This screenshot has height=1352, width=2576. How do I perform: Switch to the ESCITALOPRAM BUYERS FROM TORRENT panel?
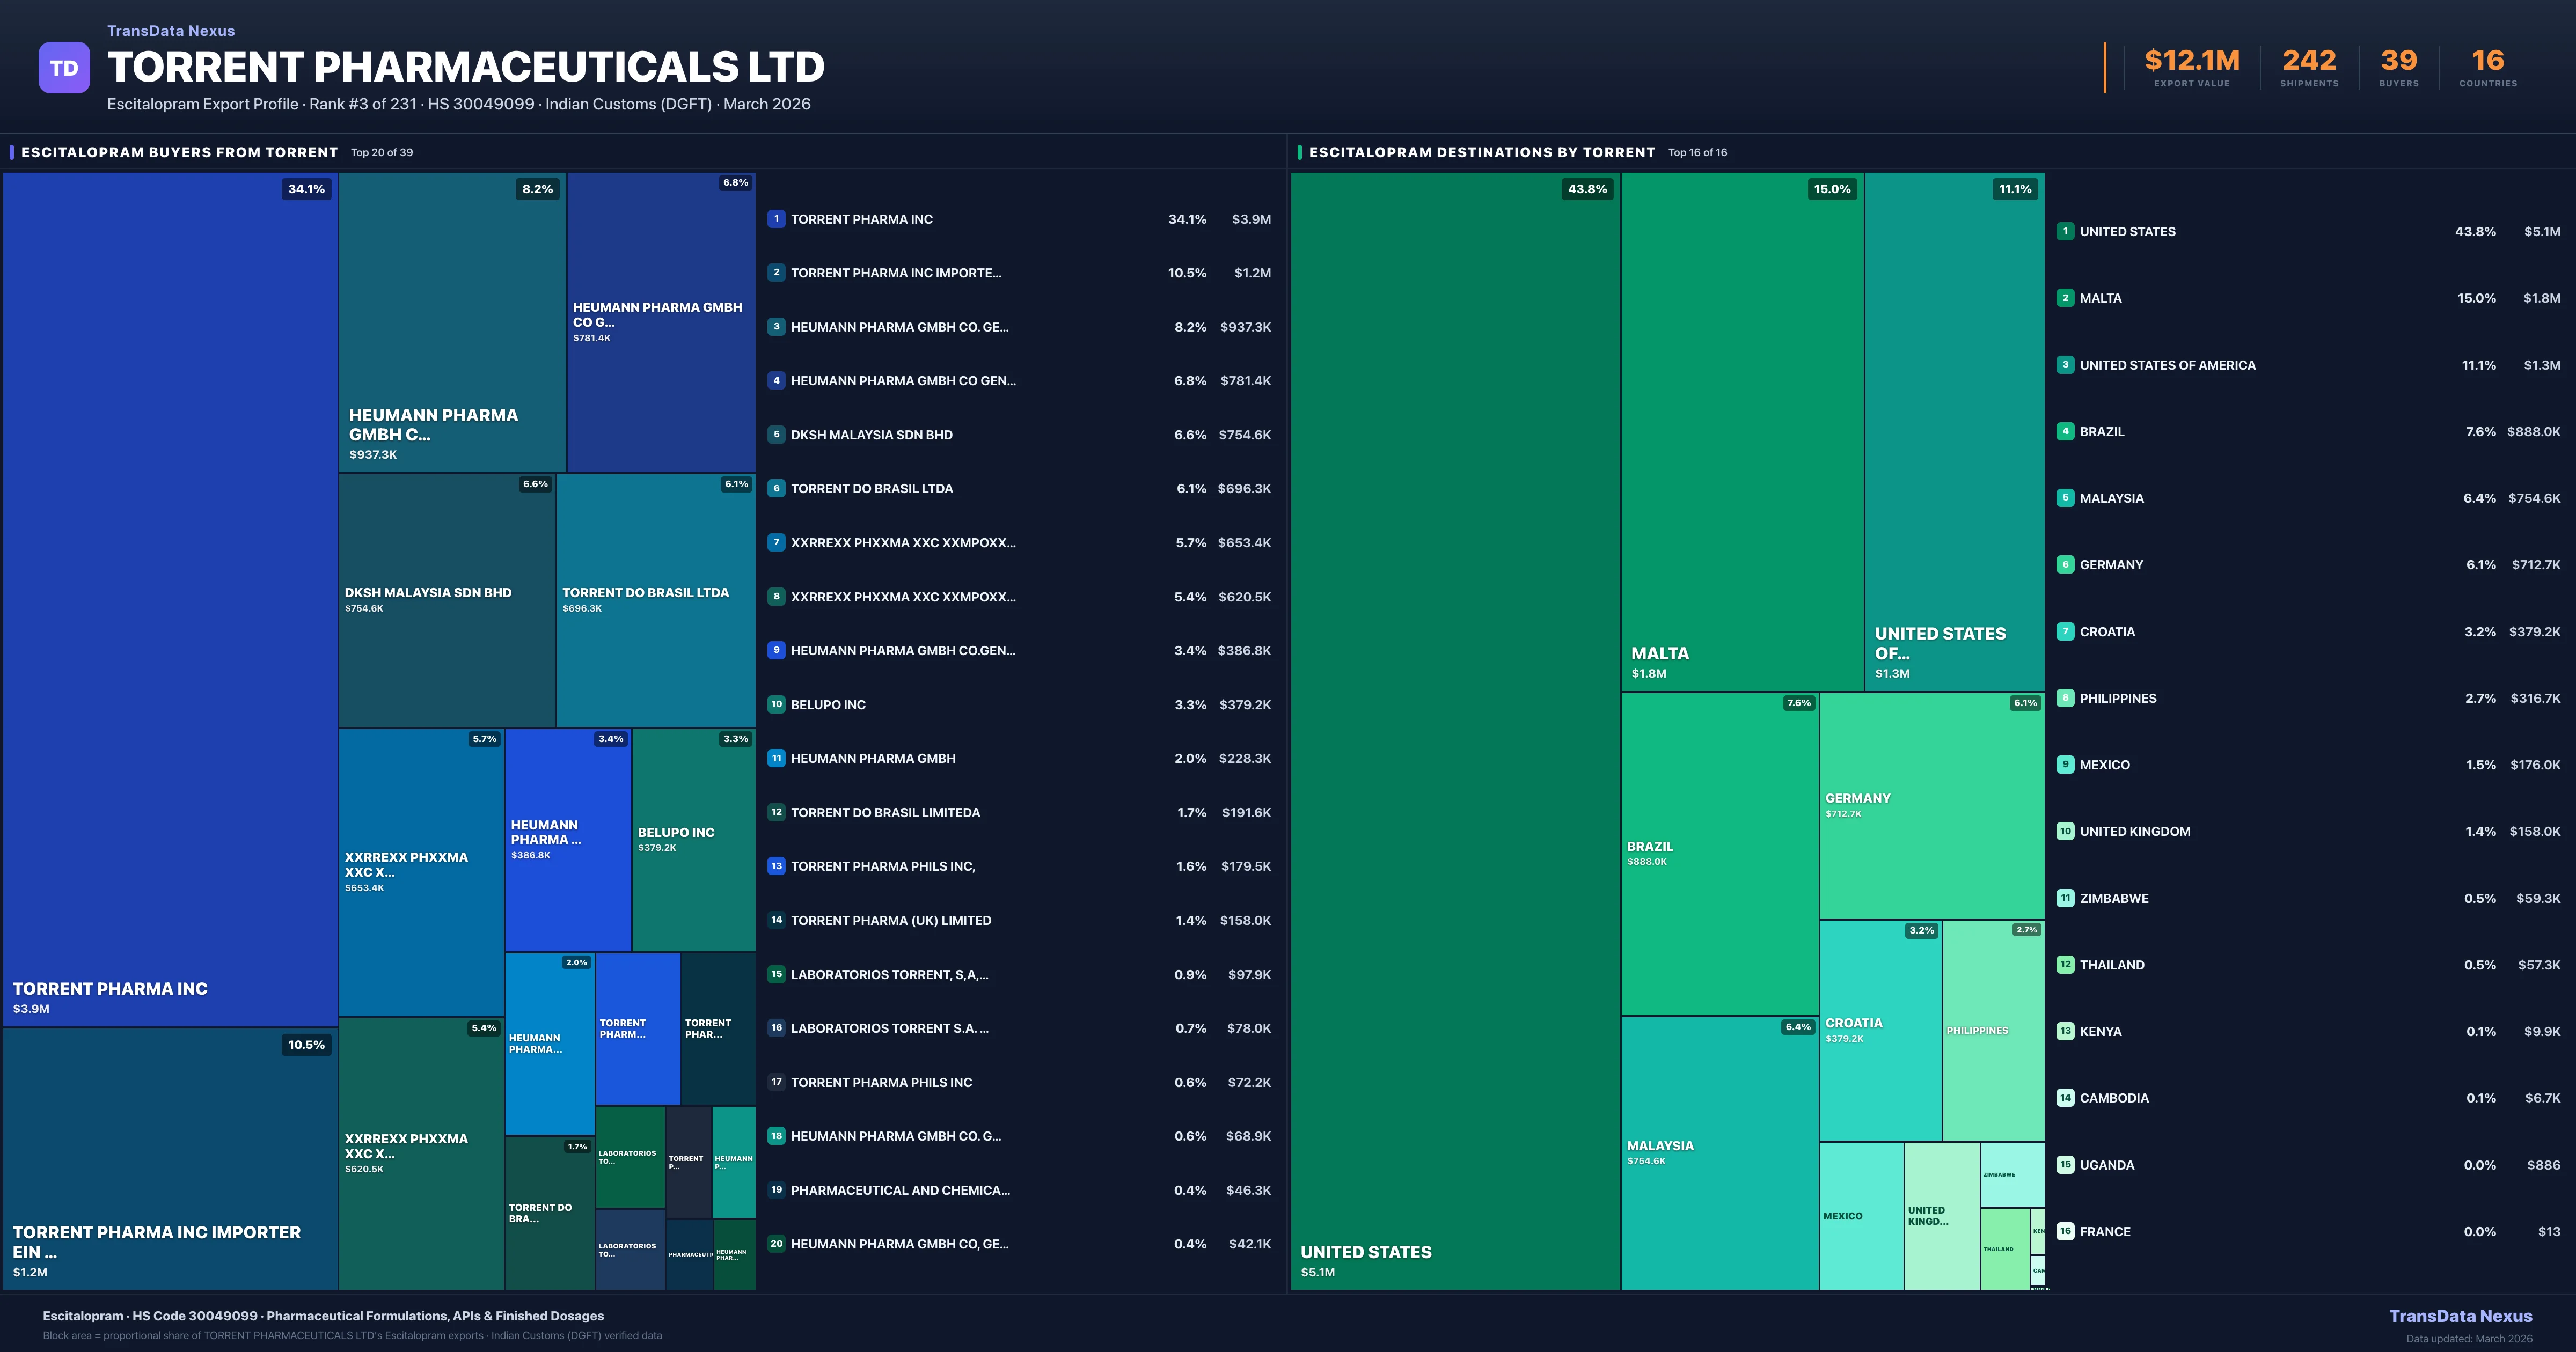pyautogui.click(x=178, y=152)
